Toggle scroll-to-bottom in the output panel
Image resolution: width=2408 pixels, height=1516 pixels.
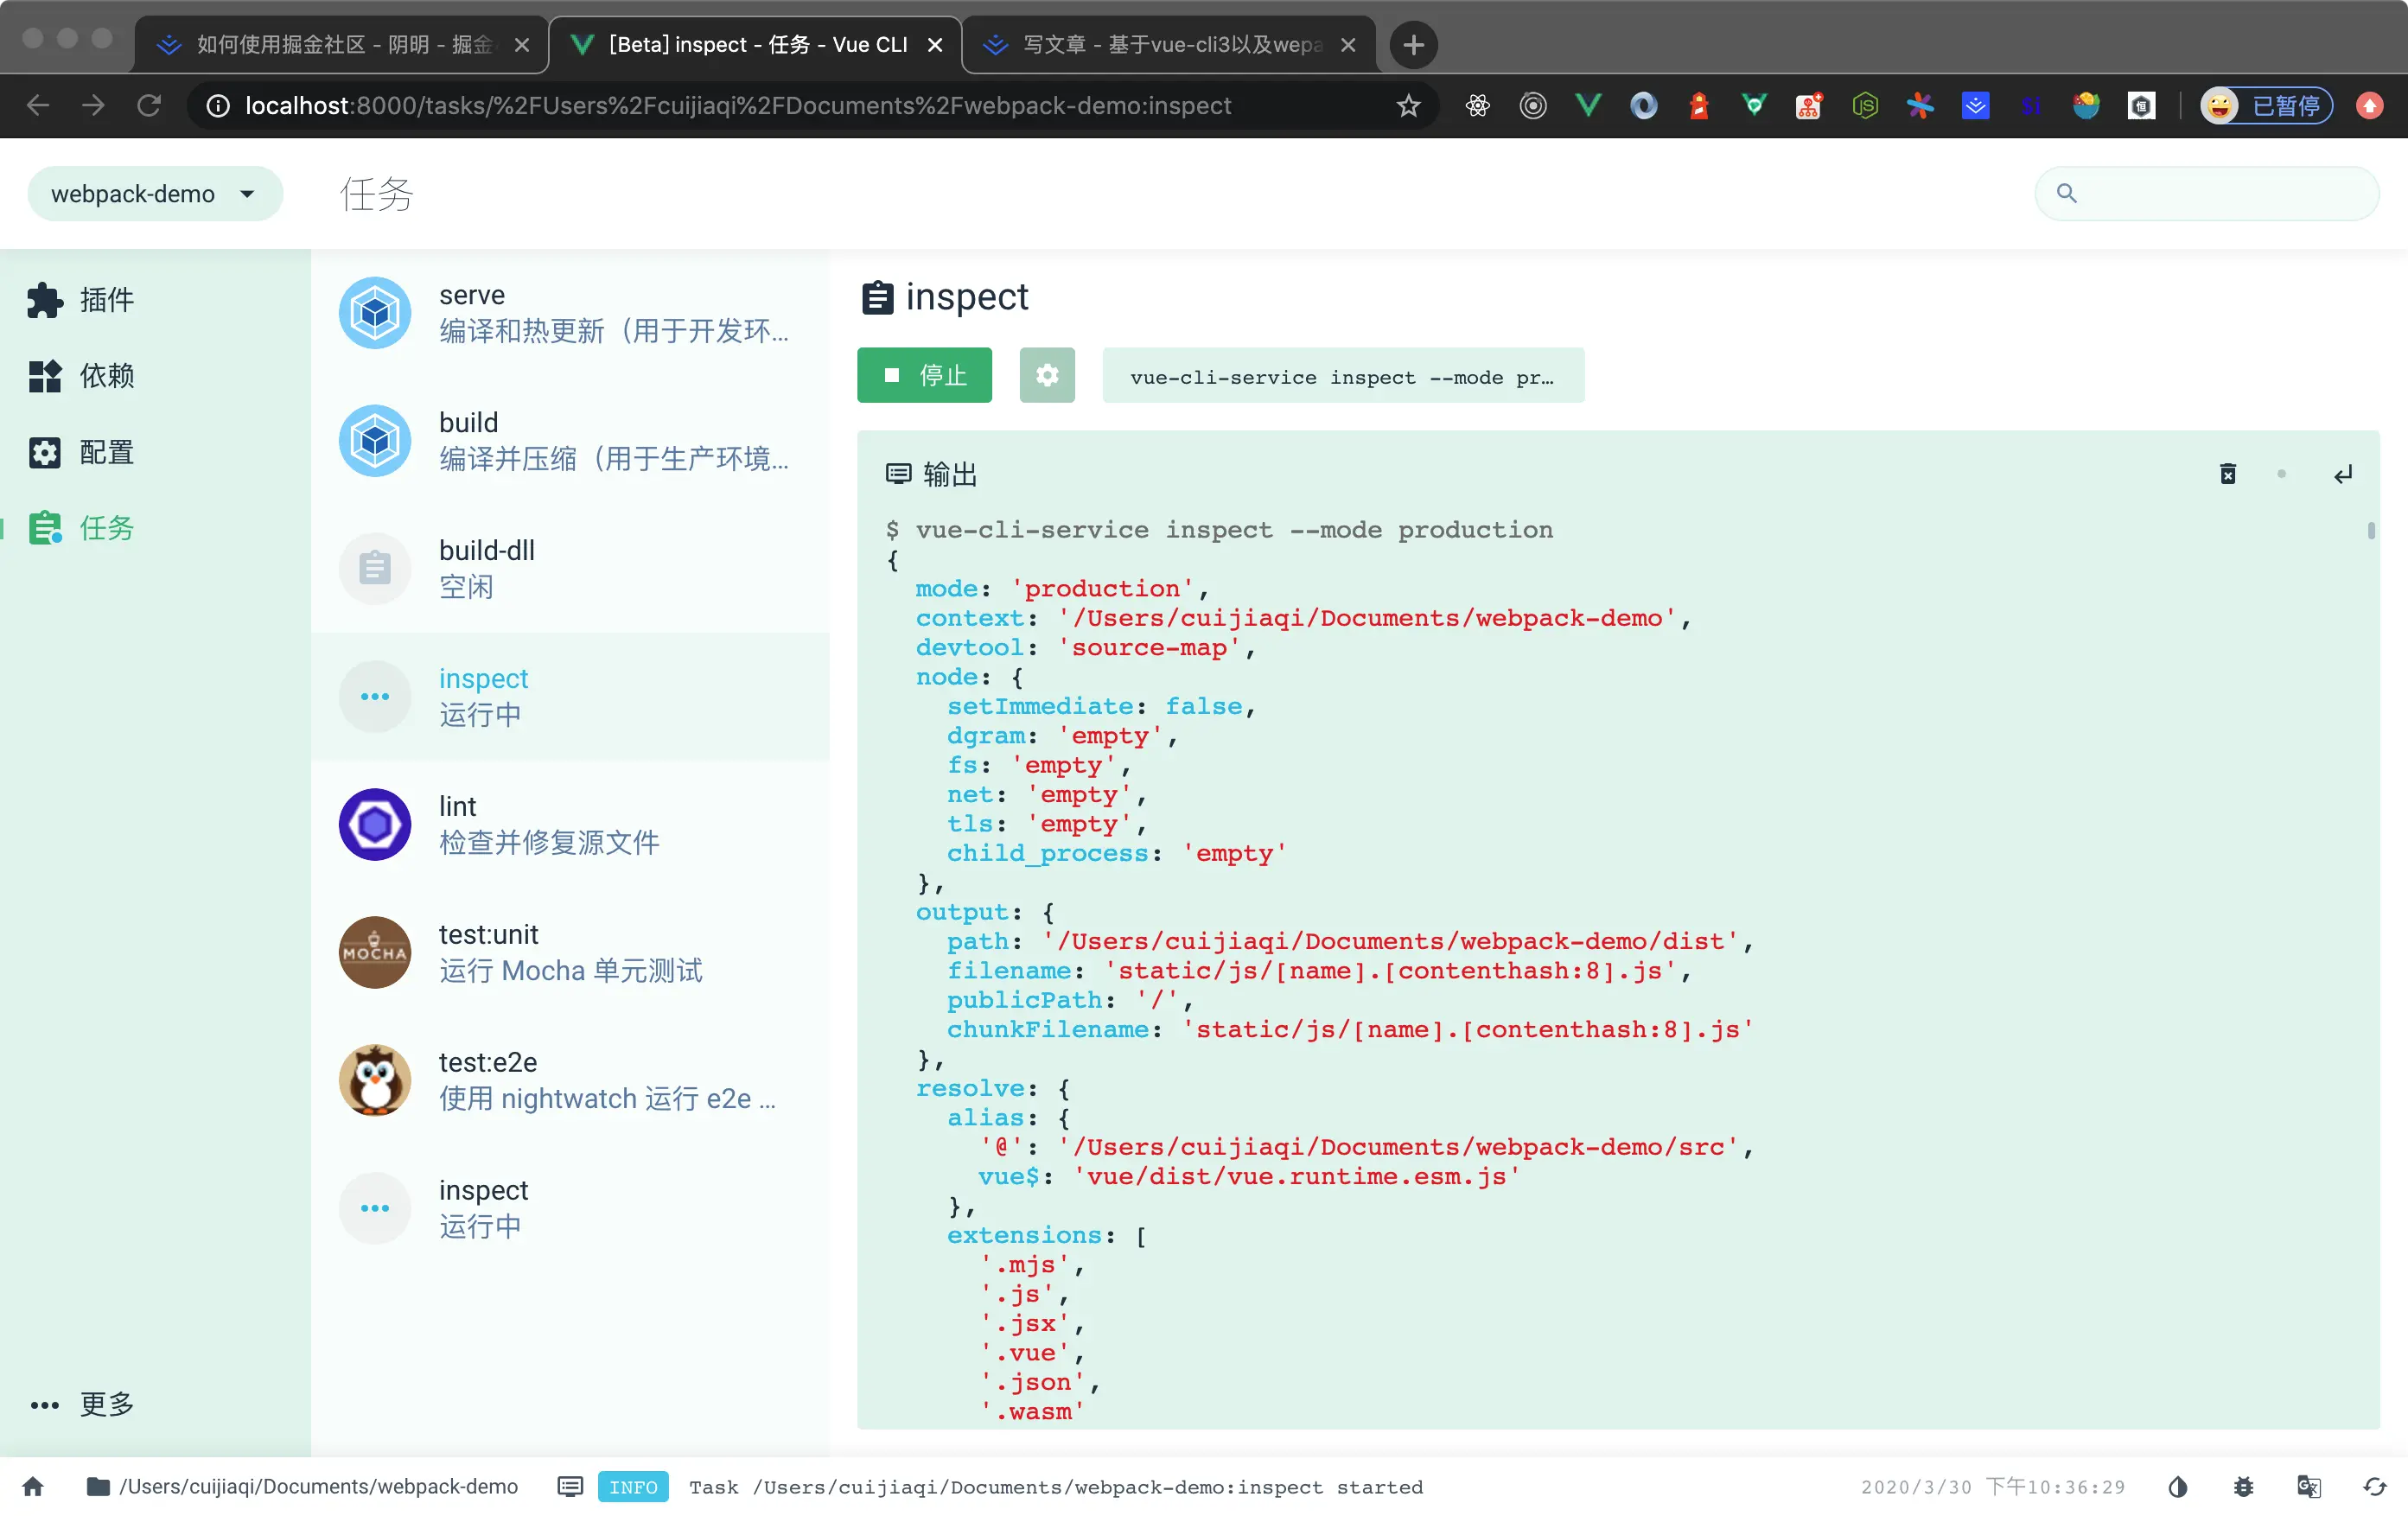[x=2344, y=473]
